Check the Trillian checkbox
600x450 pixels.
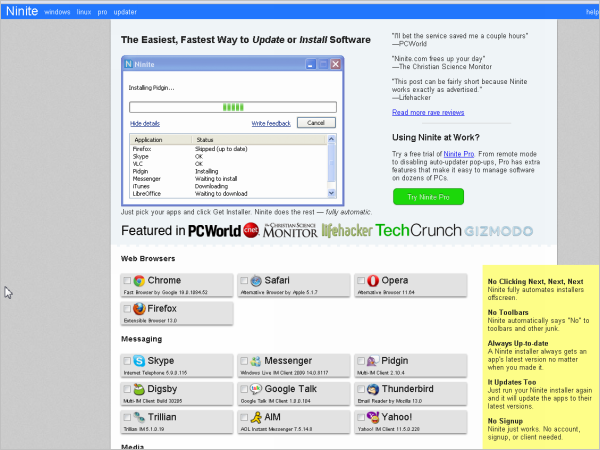point(127,417)
